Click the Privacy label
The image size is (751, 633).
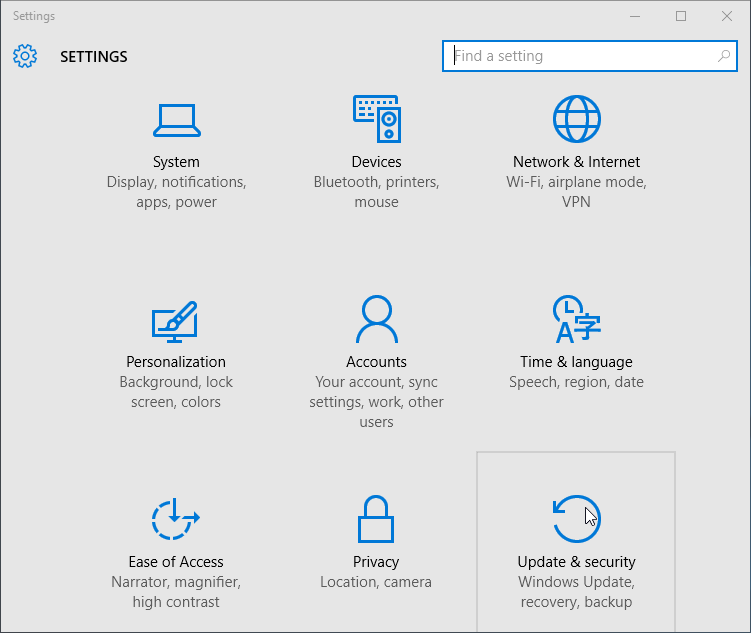[376, 562]
